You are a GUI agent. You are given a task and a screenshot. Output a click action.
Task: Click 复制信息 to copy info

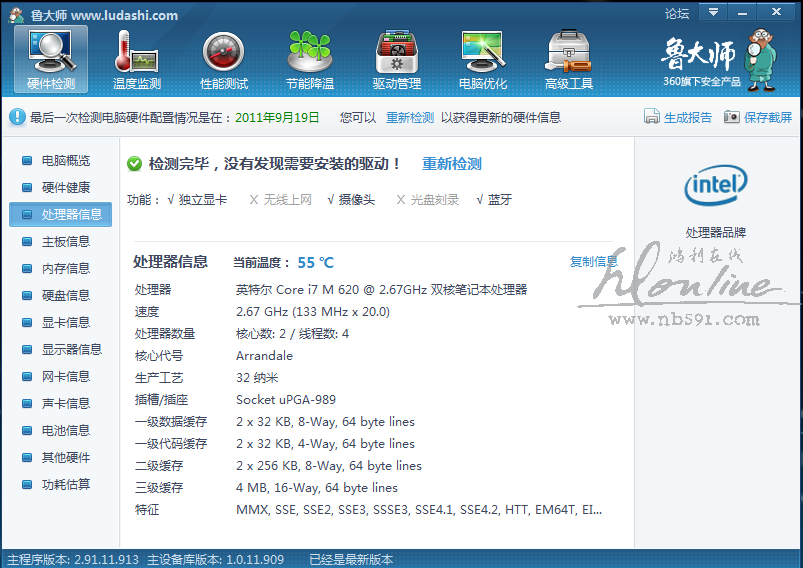(594, 262)
